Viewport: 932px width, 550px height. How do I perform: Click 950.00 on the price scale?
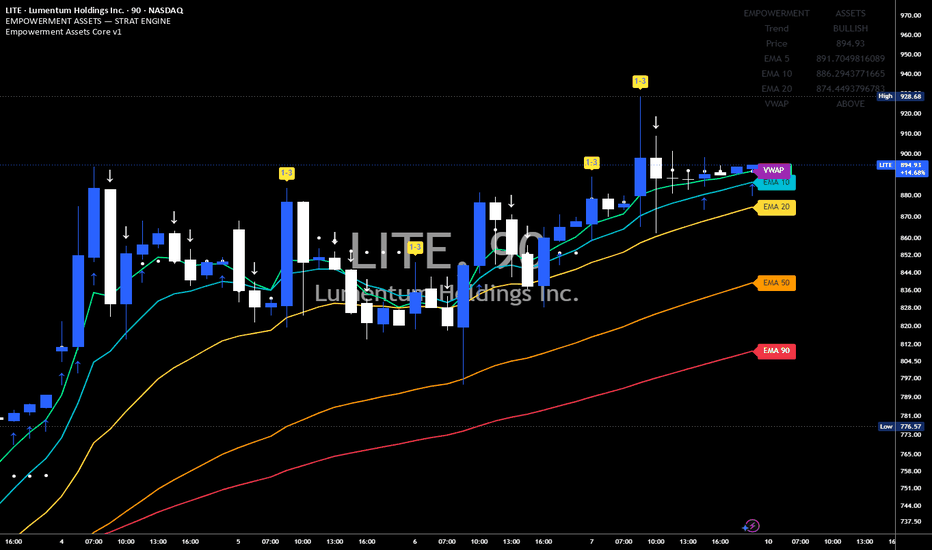pyautogui.click(x=911, y=55)
